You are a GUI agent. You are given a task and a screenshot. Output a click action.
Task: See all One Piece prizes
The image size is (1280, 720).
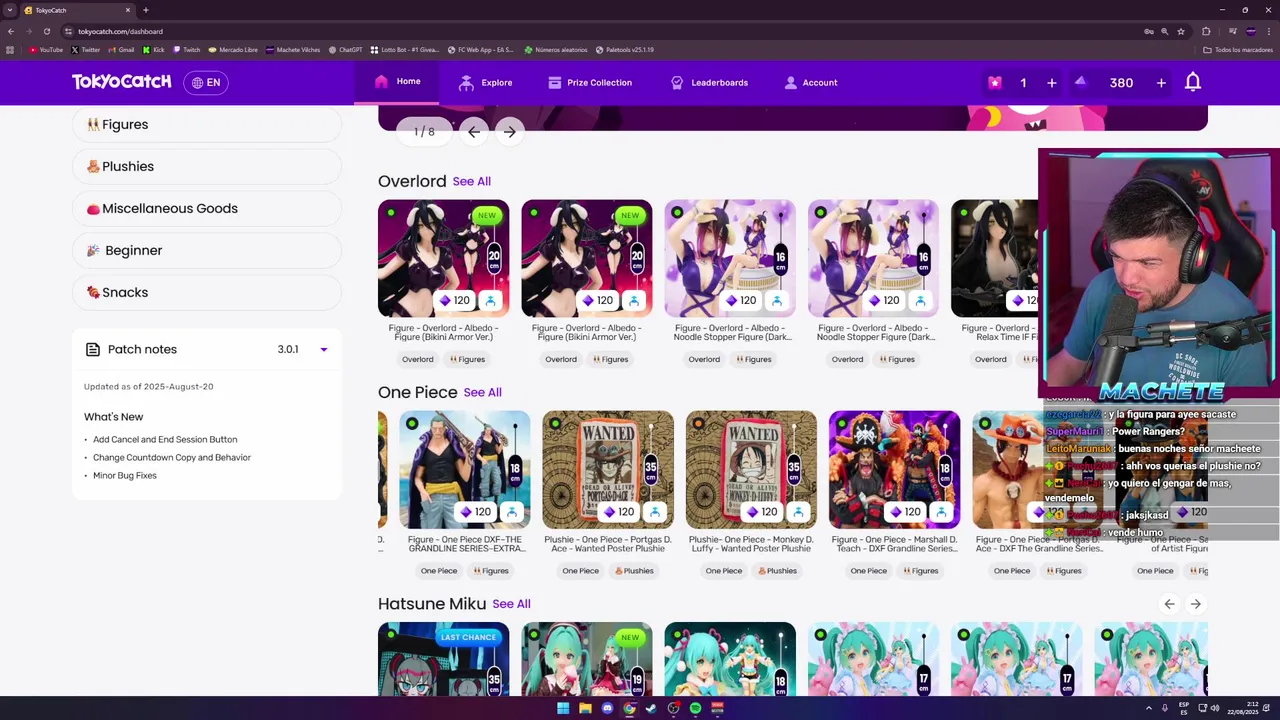[x=482, y=392]
